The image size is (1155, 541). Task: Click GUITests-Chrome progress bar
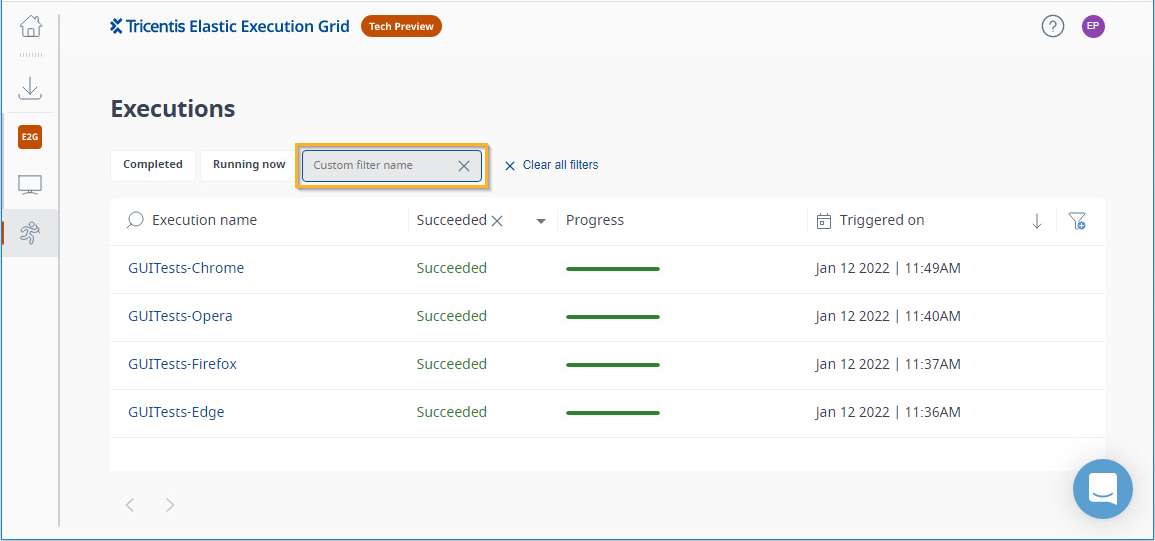(x=613, y=269)
